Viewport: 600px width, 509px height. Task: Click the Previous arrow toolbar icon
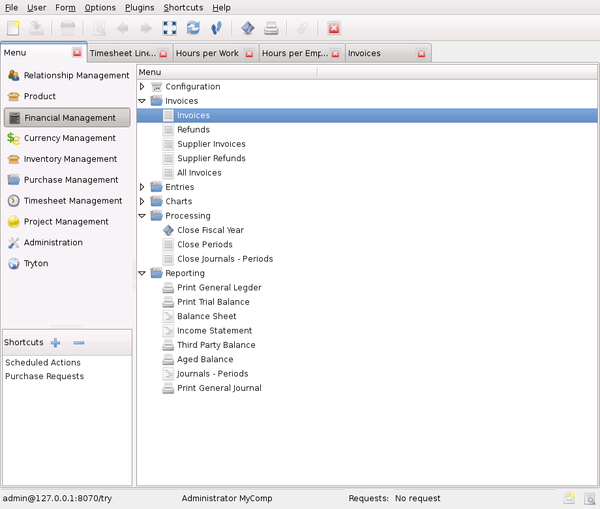pos(122,28)
